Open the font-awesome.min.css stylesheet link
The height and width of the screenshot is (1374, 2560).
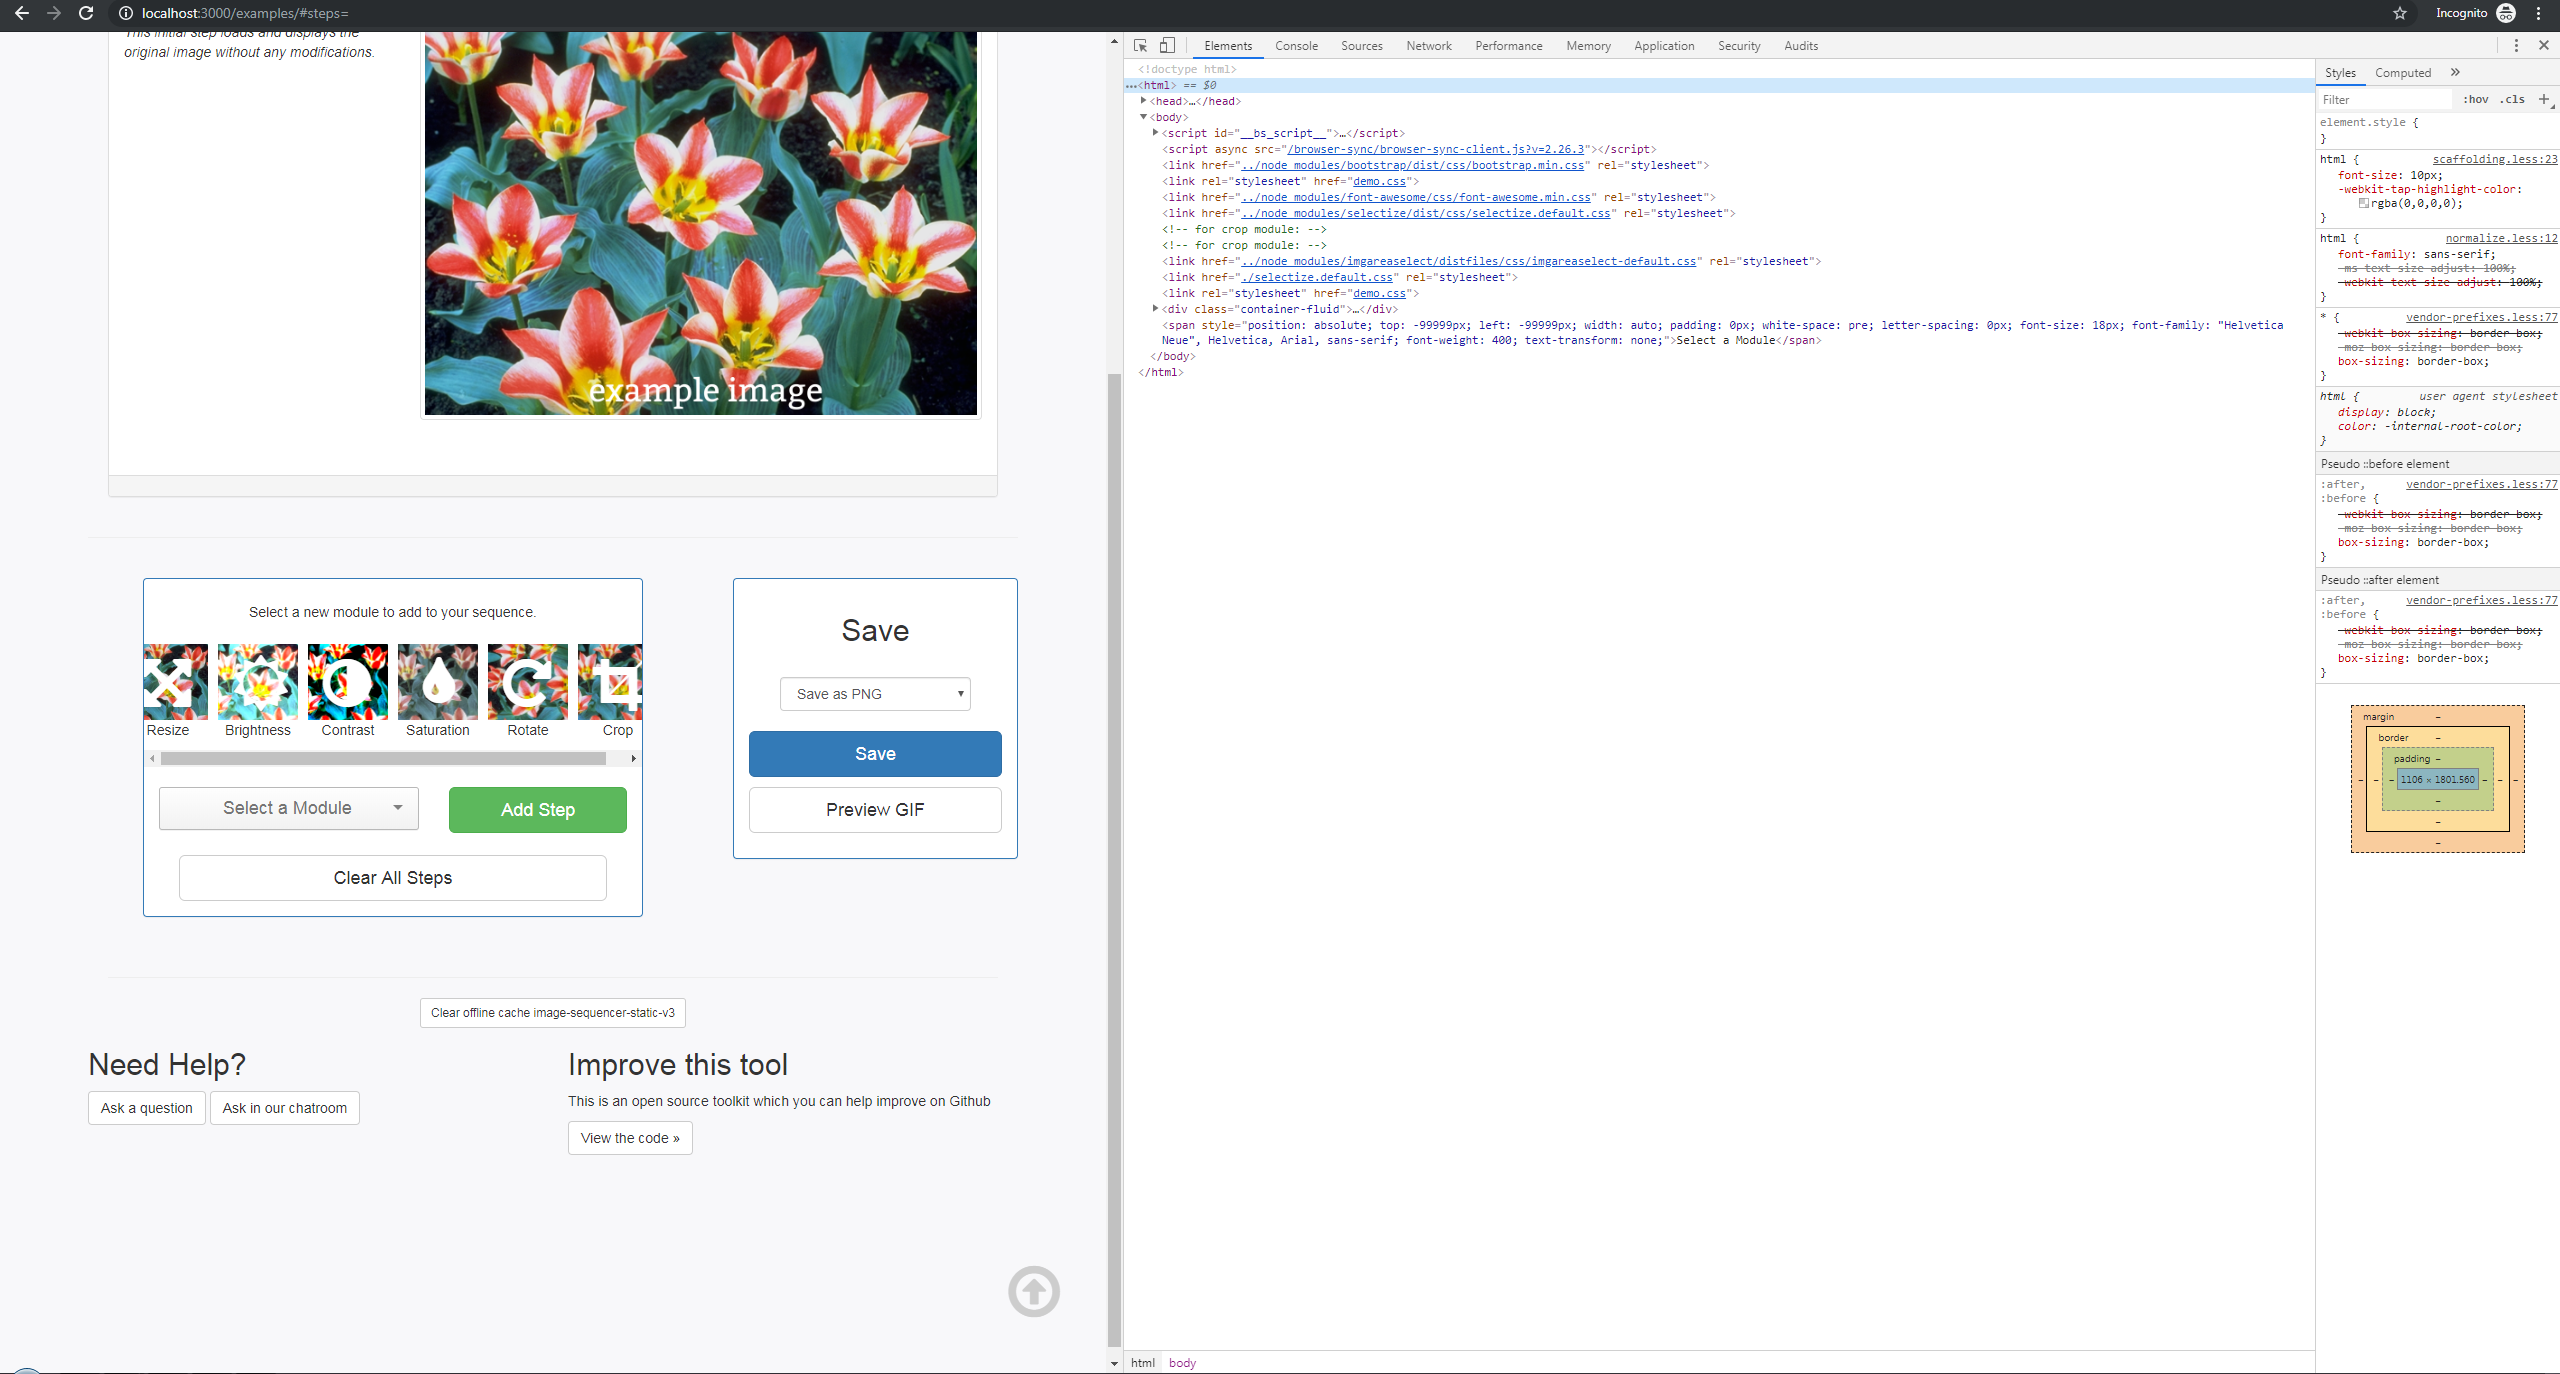(1415, 197)
